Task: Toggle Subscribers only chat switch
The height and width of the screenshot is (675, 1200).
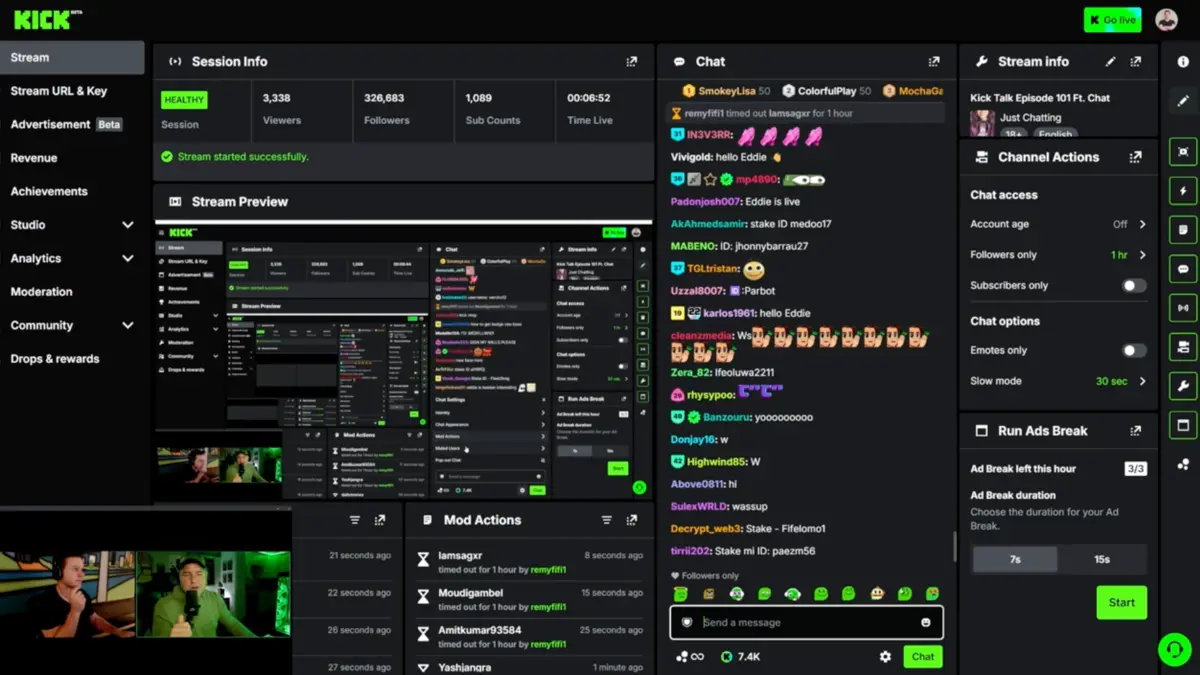Action: tap(1133, 286)
